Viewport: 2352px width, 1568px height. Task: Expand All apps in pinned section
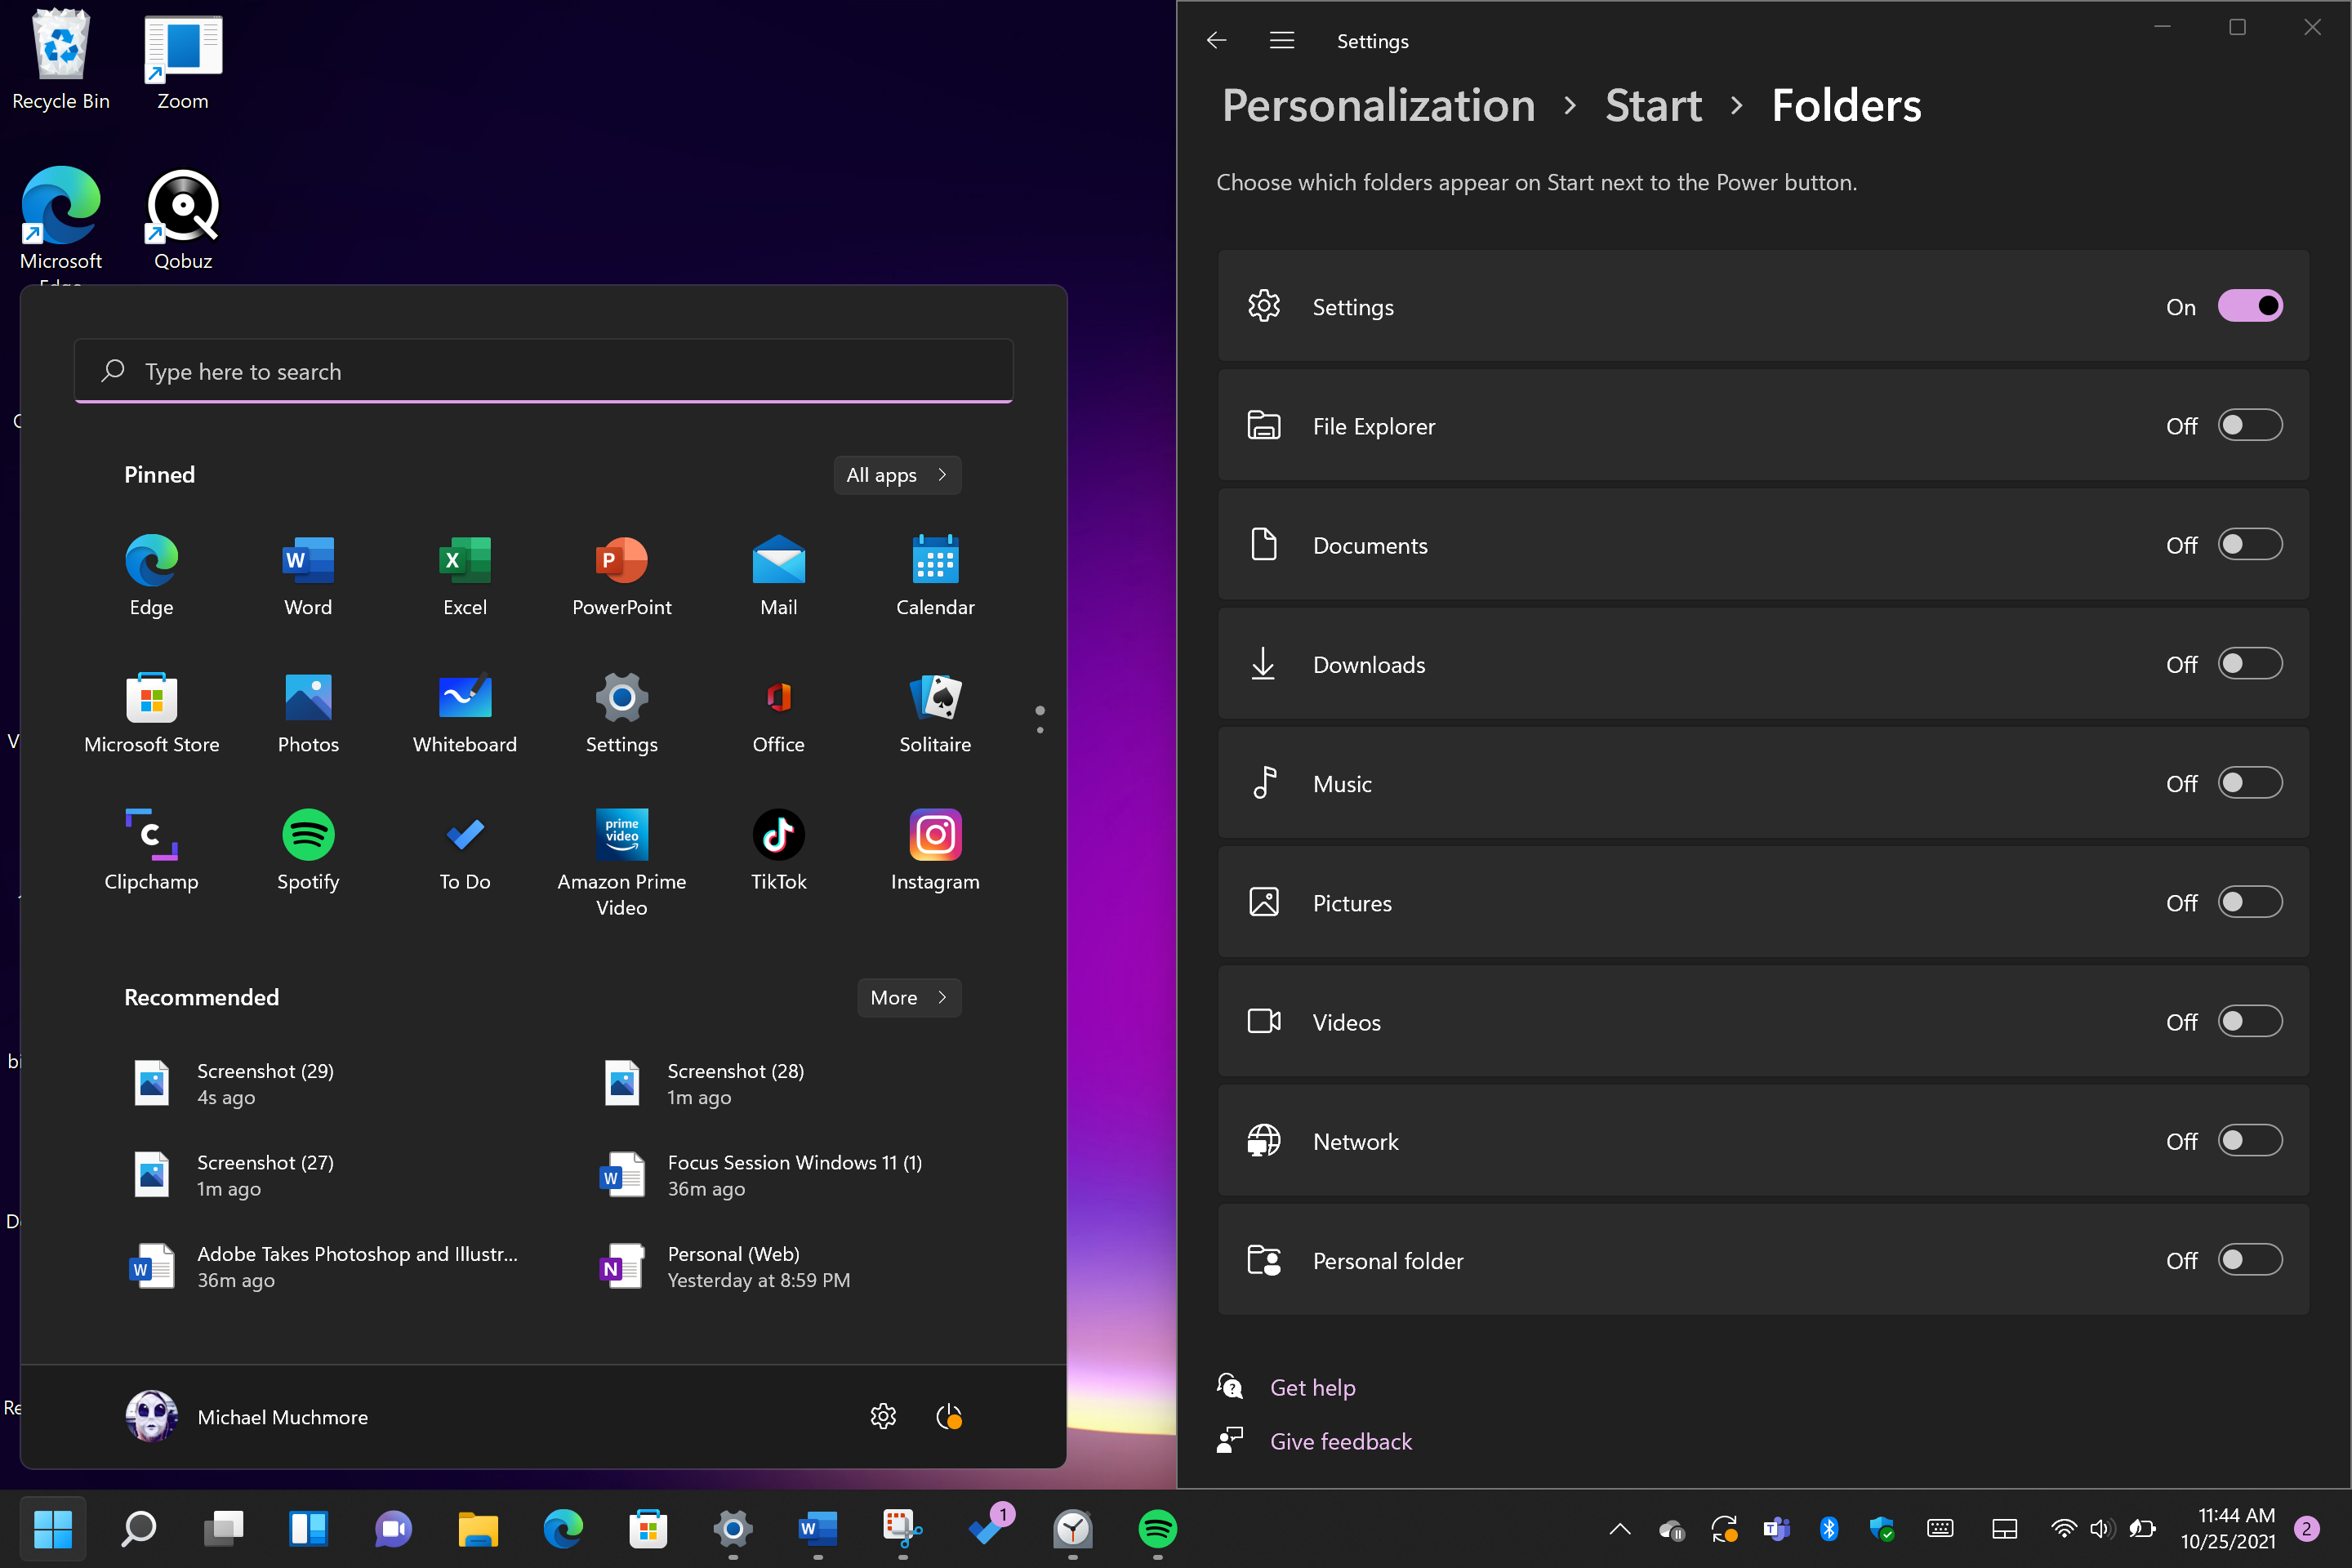(898, 474)
